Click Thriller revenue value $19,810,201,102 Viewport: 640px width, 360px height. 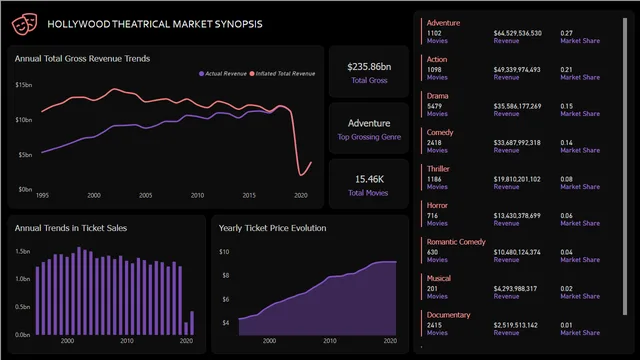pyautogui.click(x=517, y=179)
